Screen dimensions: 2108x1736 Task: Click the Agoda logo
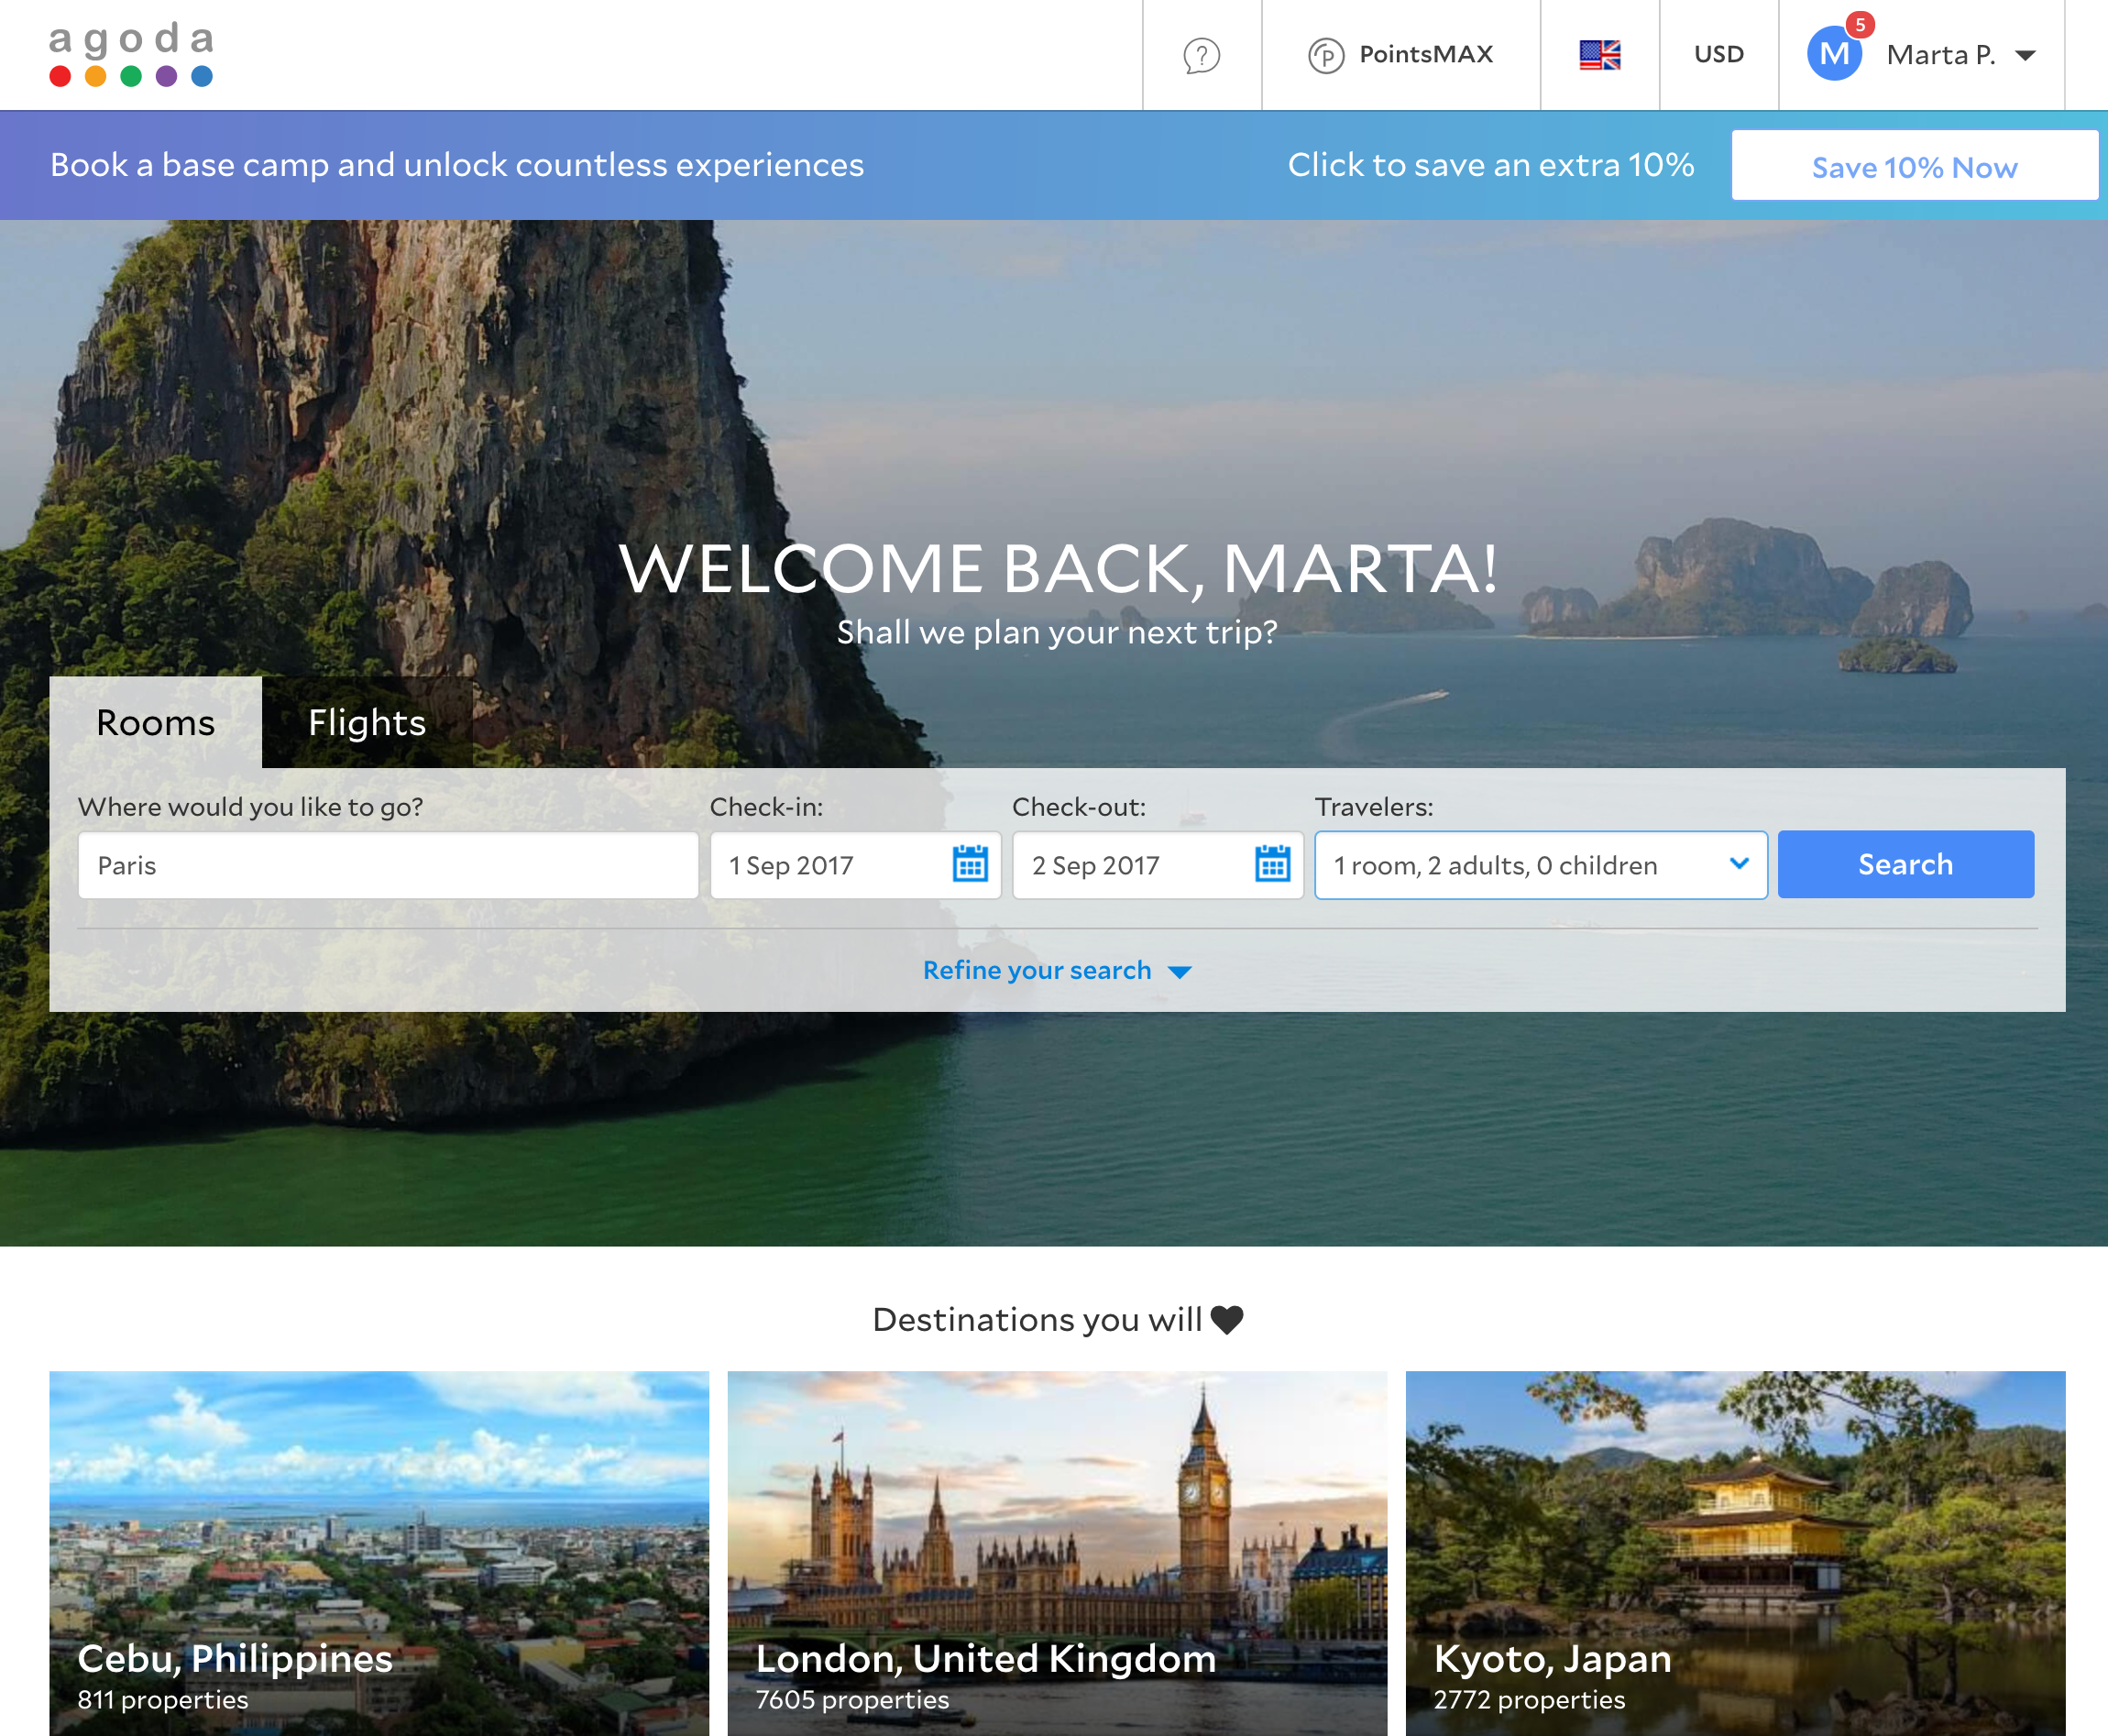131,55
